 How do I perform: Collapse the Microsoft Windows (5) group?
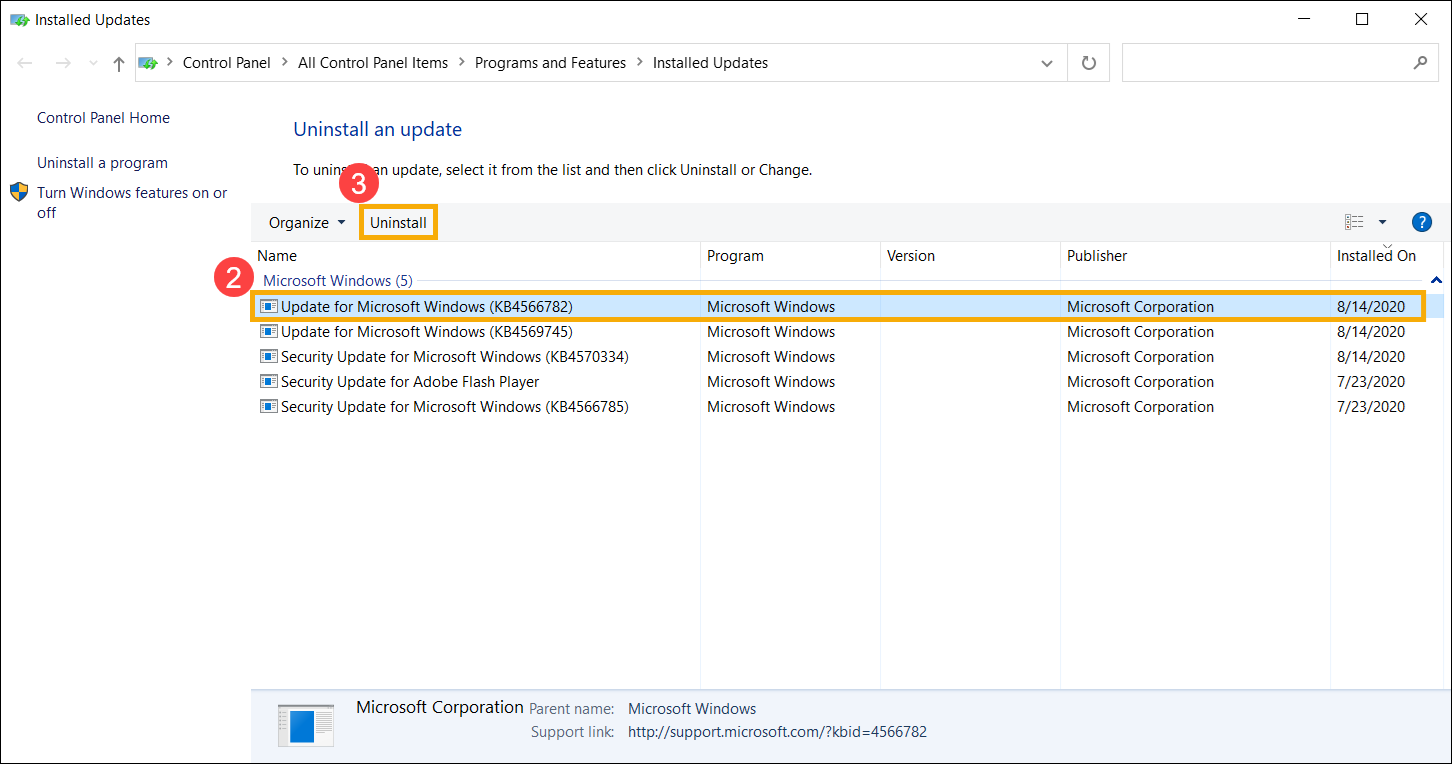tap(1436, 281)
